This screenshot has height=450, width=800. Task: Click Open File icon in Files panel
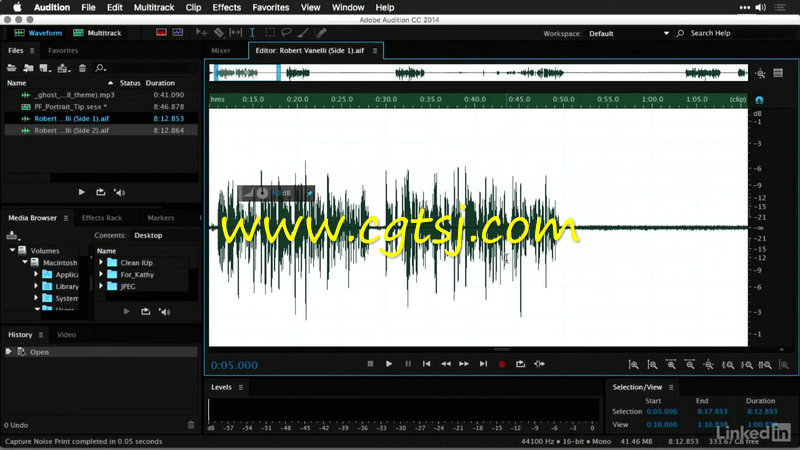click(x=11, y=68)
